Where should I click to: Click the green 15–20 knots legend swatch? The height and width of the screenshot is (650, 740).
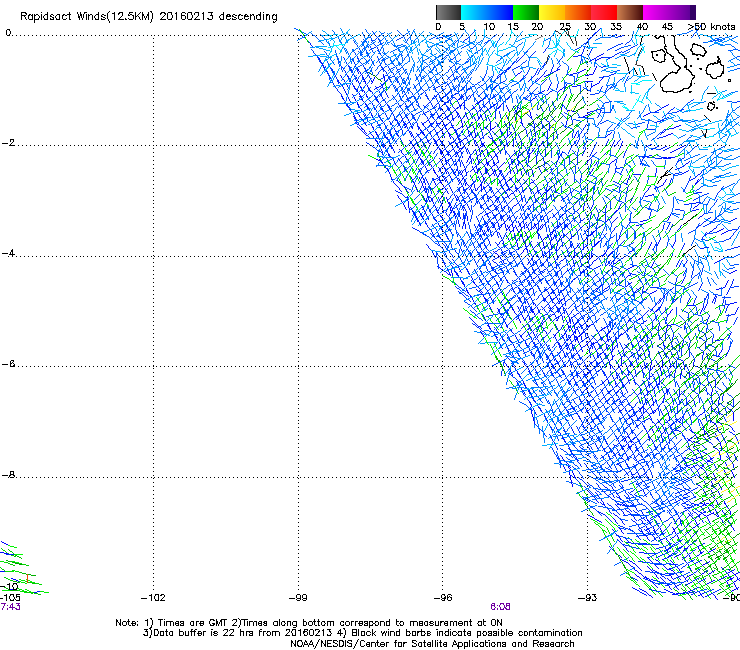(x=526, y=12)
